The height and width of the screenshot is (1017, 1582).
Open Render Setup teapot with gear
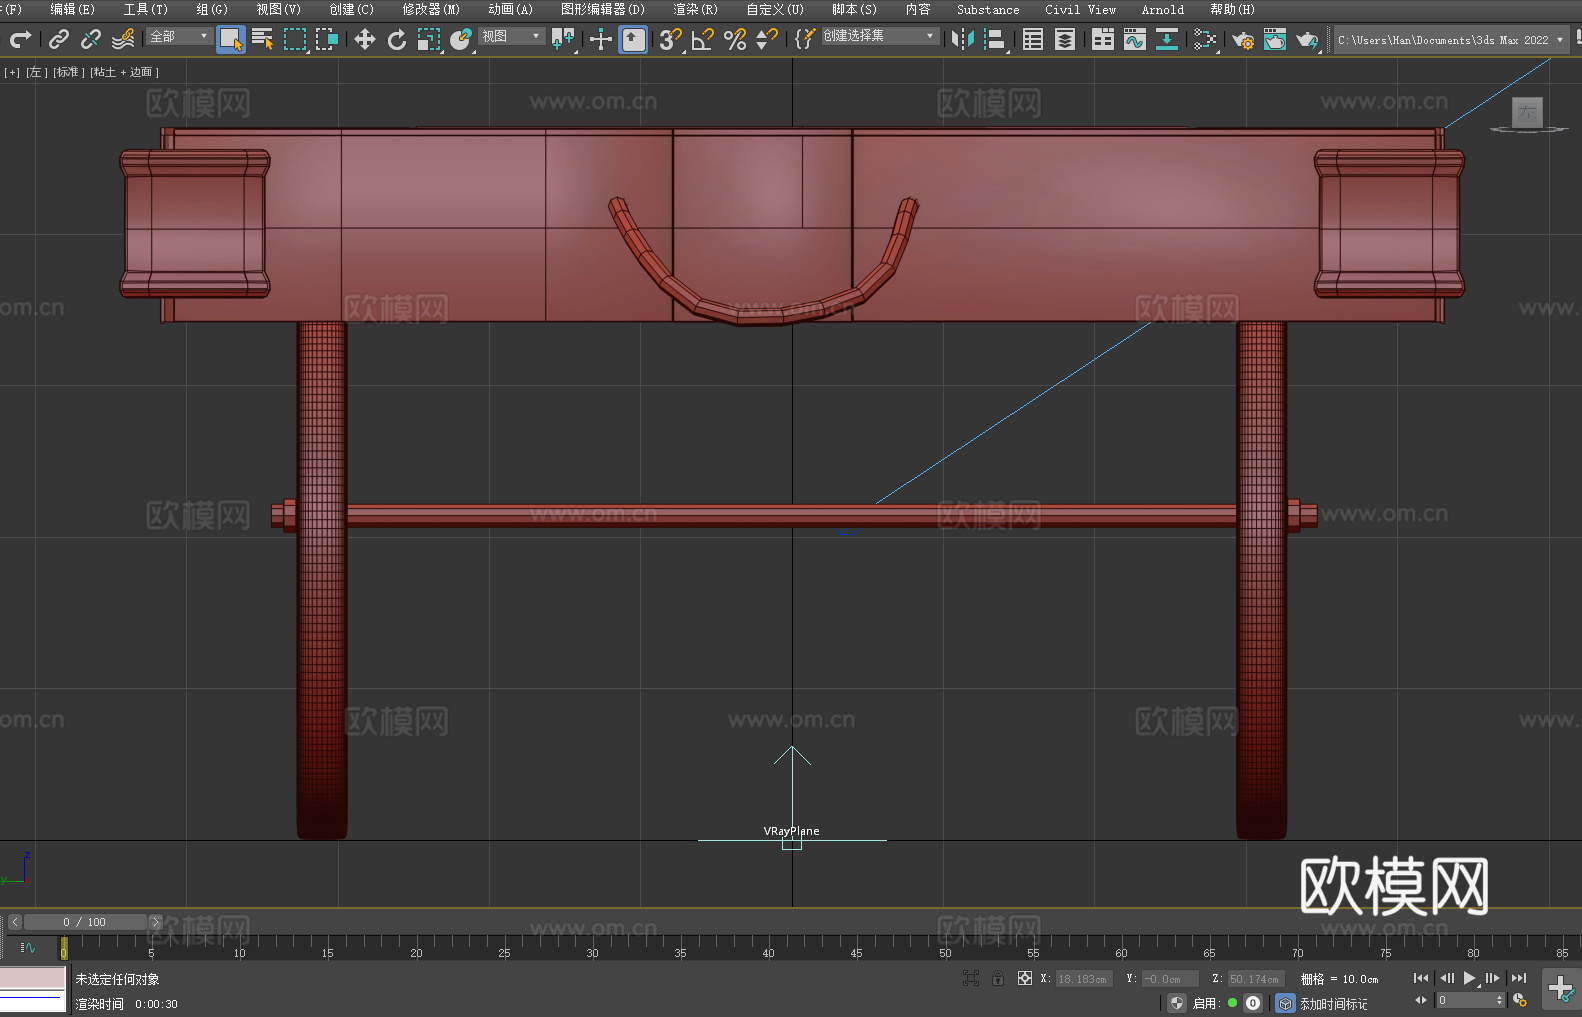point(1243,39)
